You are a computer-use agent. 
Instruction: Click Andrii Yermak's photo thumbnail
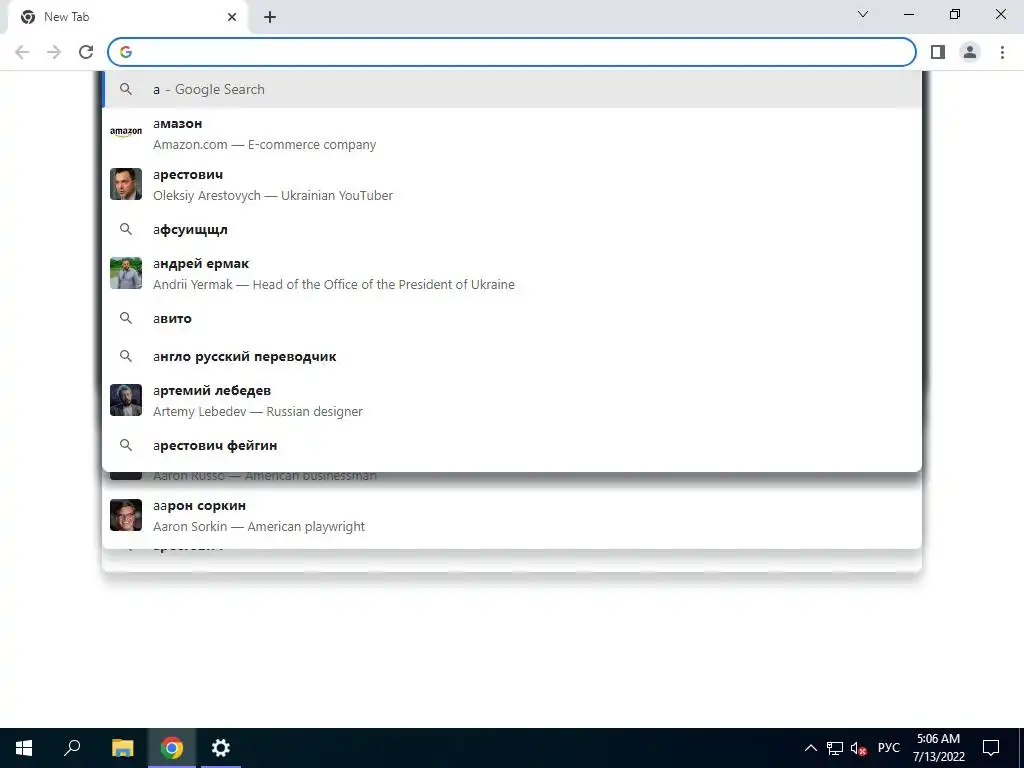pos(126,273)
